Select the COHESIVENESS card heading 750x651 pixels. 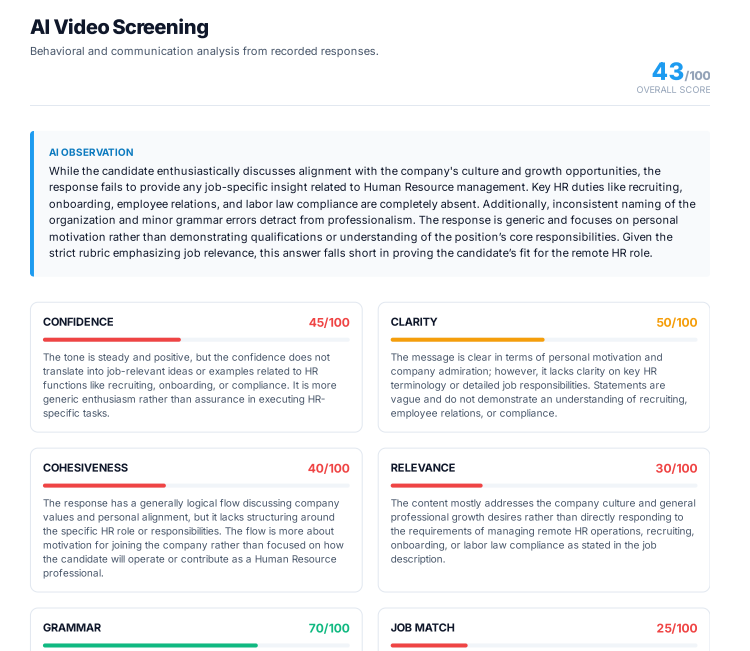point(85,468)
